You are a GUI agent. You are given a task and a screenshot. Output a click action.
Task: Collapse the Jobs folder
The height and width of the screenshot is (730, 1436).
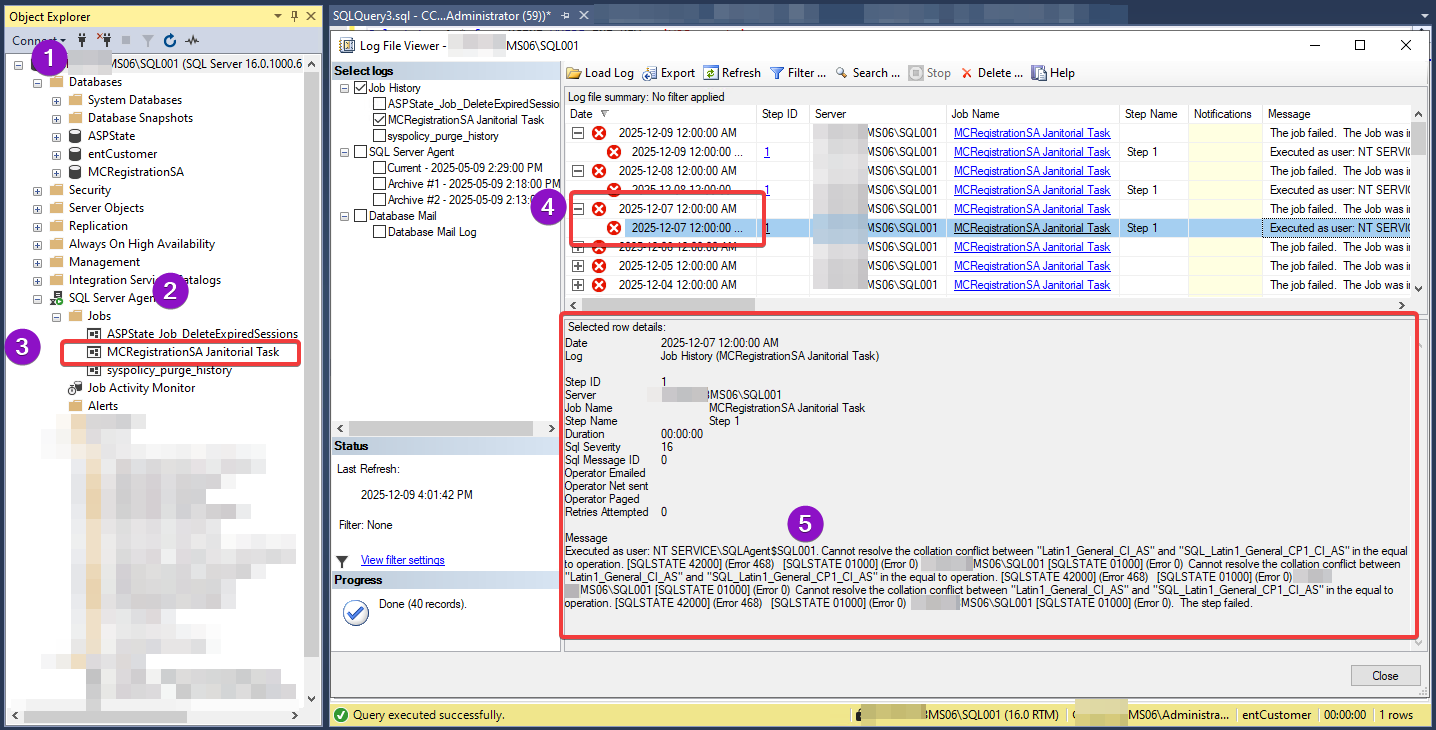tap(56, 316)
